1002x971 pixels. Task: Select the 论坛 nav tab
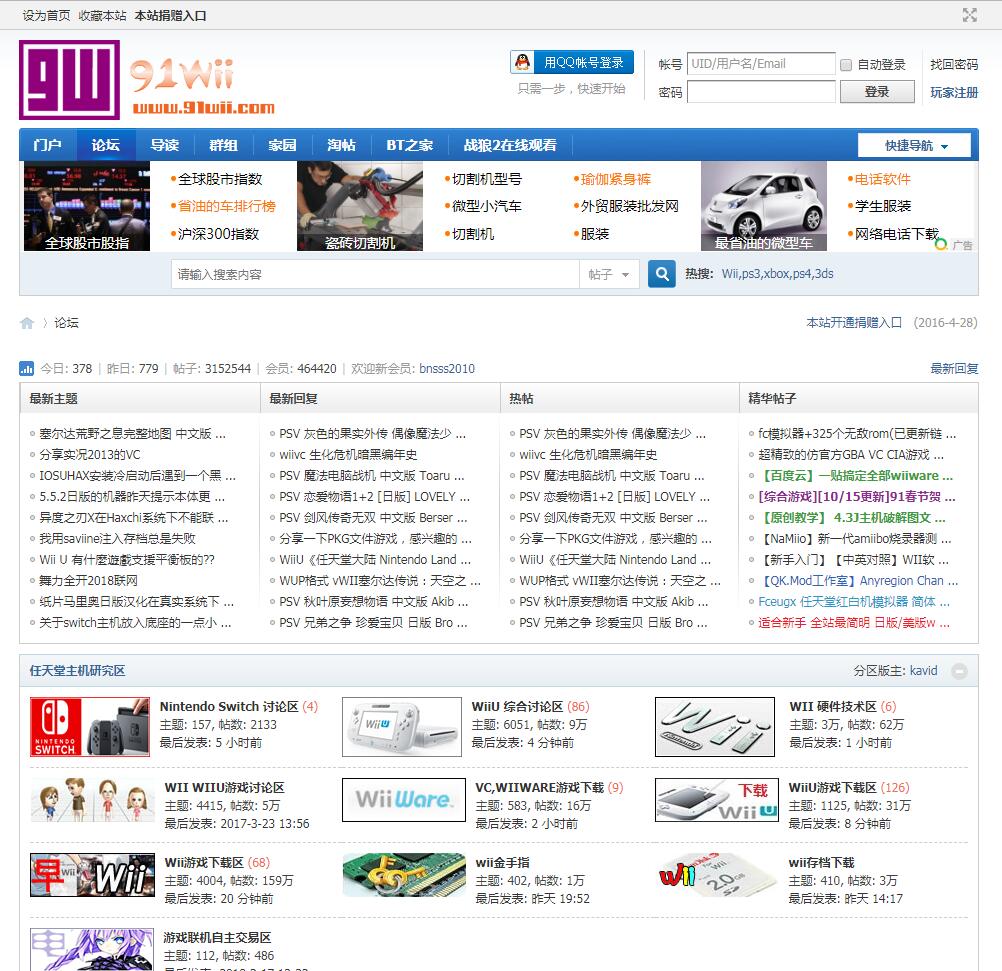coord(105,145)
